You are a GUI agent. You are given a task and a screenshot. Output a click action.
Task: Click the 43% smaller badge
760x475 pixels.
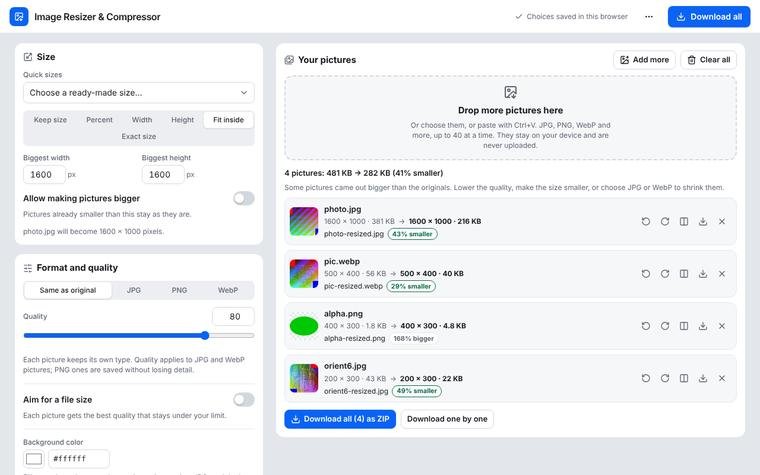tap(412, 234)
